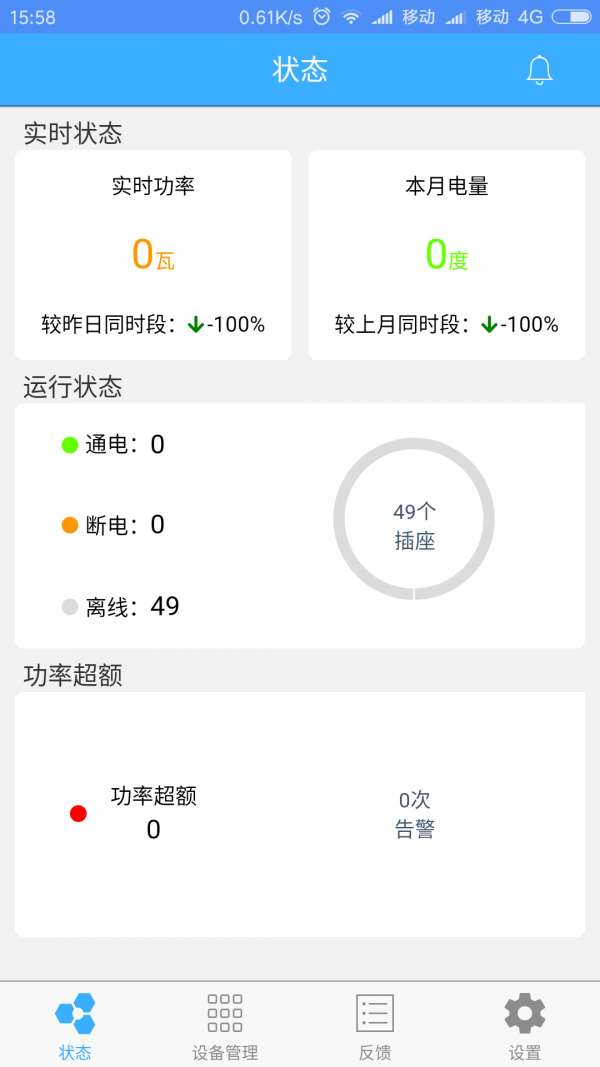Open the monthly electricity usage card
This screenshot has width=600, height=1067.
tap(446, 255)
